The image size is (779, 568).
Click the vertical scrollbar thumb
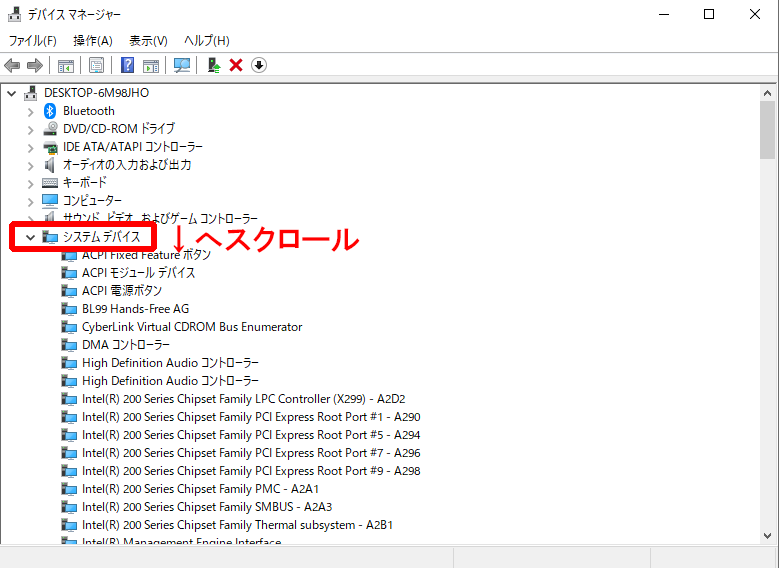click(768, 130)
